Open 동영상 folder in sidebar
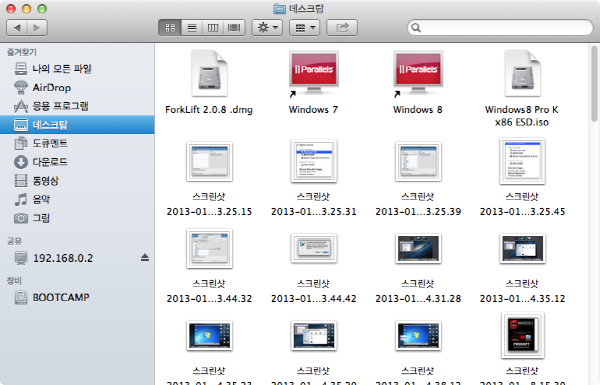 [x=77, y=181]
